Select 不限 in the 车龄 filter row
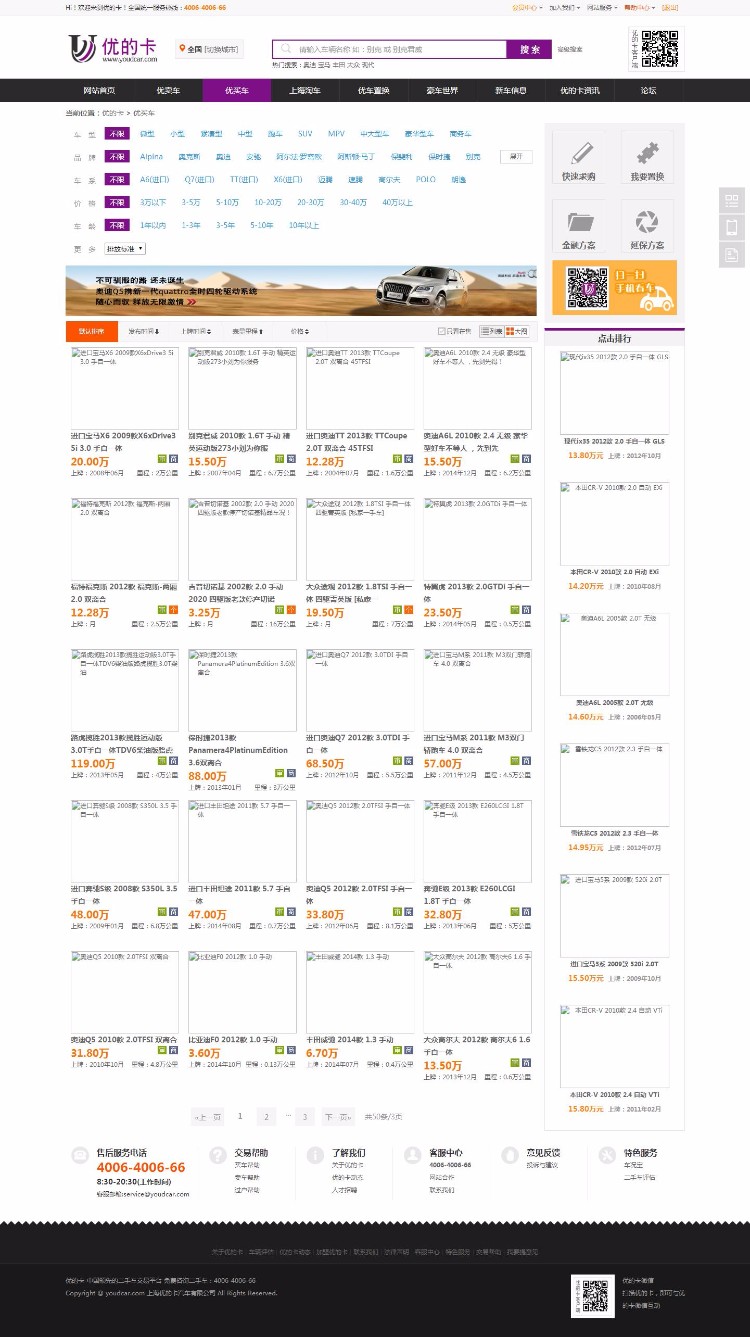The width and height of the screenshot is (750, 1337). coord(118,225)
